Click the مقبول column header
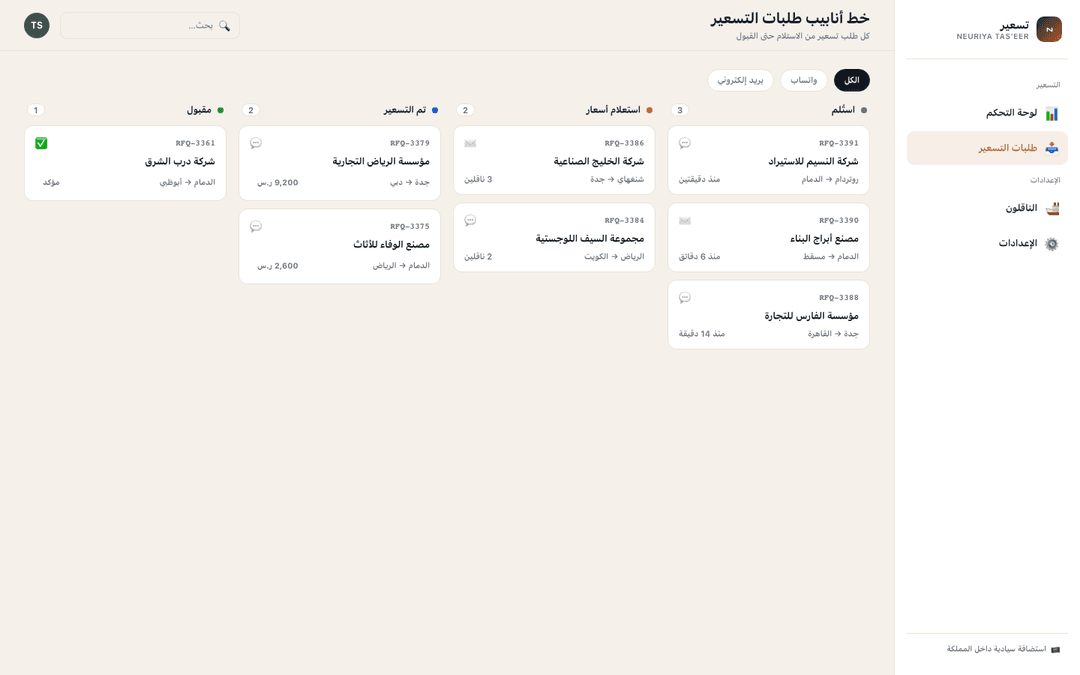Screen dimensions: 1080x675 point(199,110)
